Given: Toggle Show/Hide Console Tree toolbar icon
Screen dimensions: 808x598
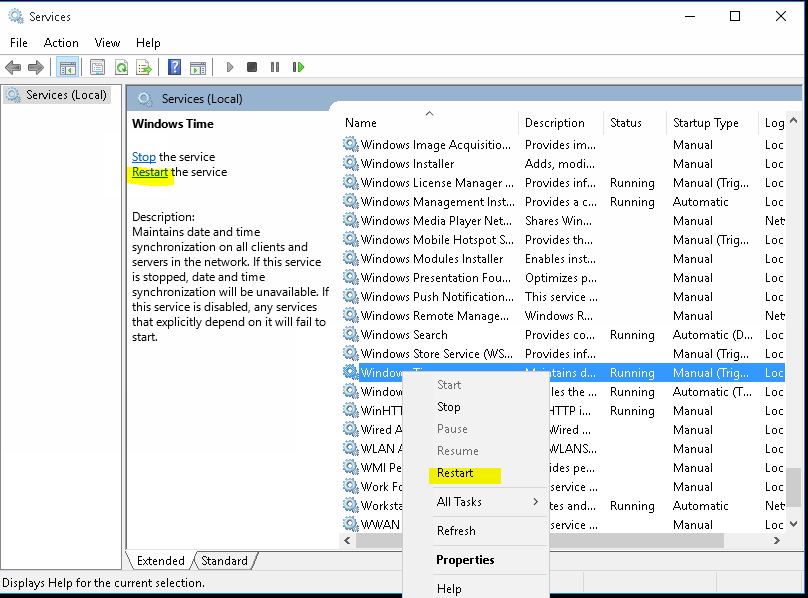Looking at the screenshot, I should (68, 67).
